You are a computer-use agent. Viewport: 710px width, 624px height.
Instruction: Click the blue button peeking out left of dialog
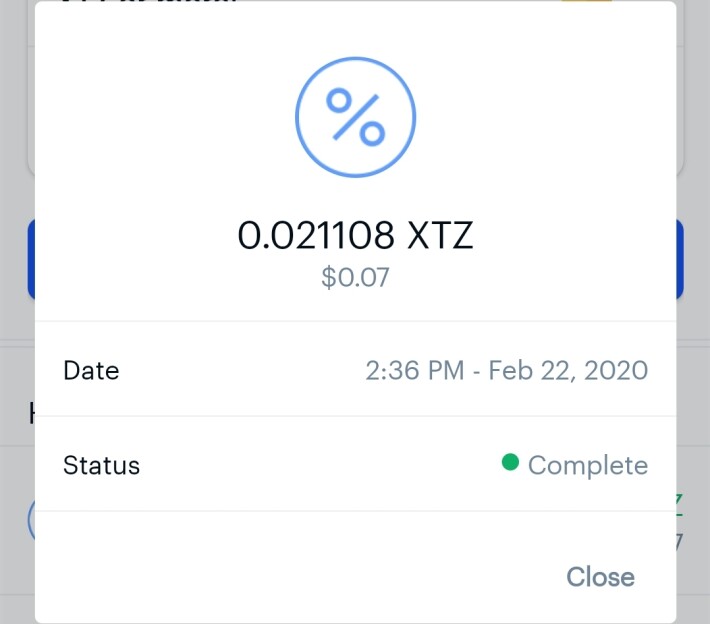(31, 259)
